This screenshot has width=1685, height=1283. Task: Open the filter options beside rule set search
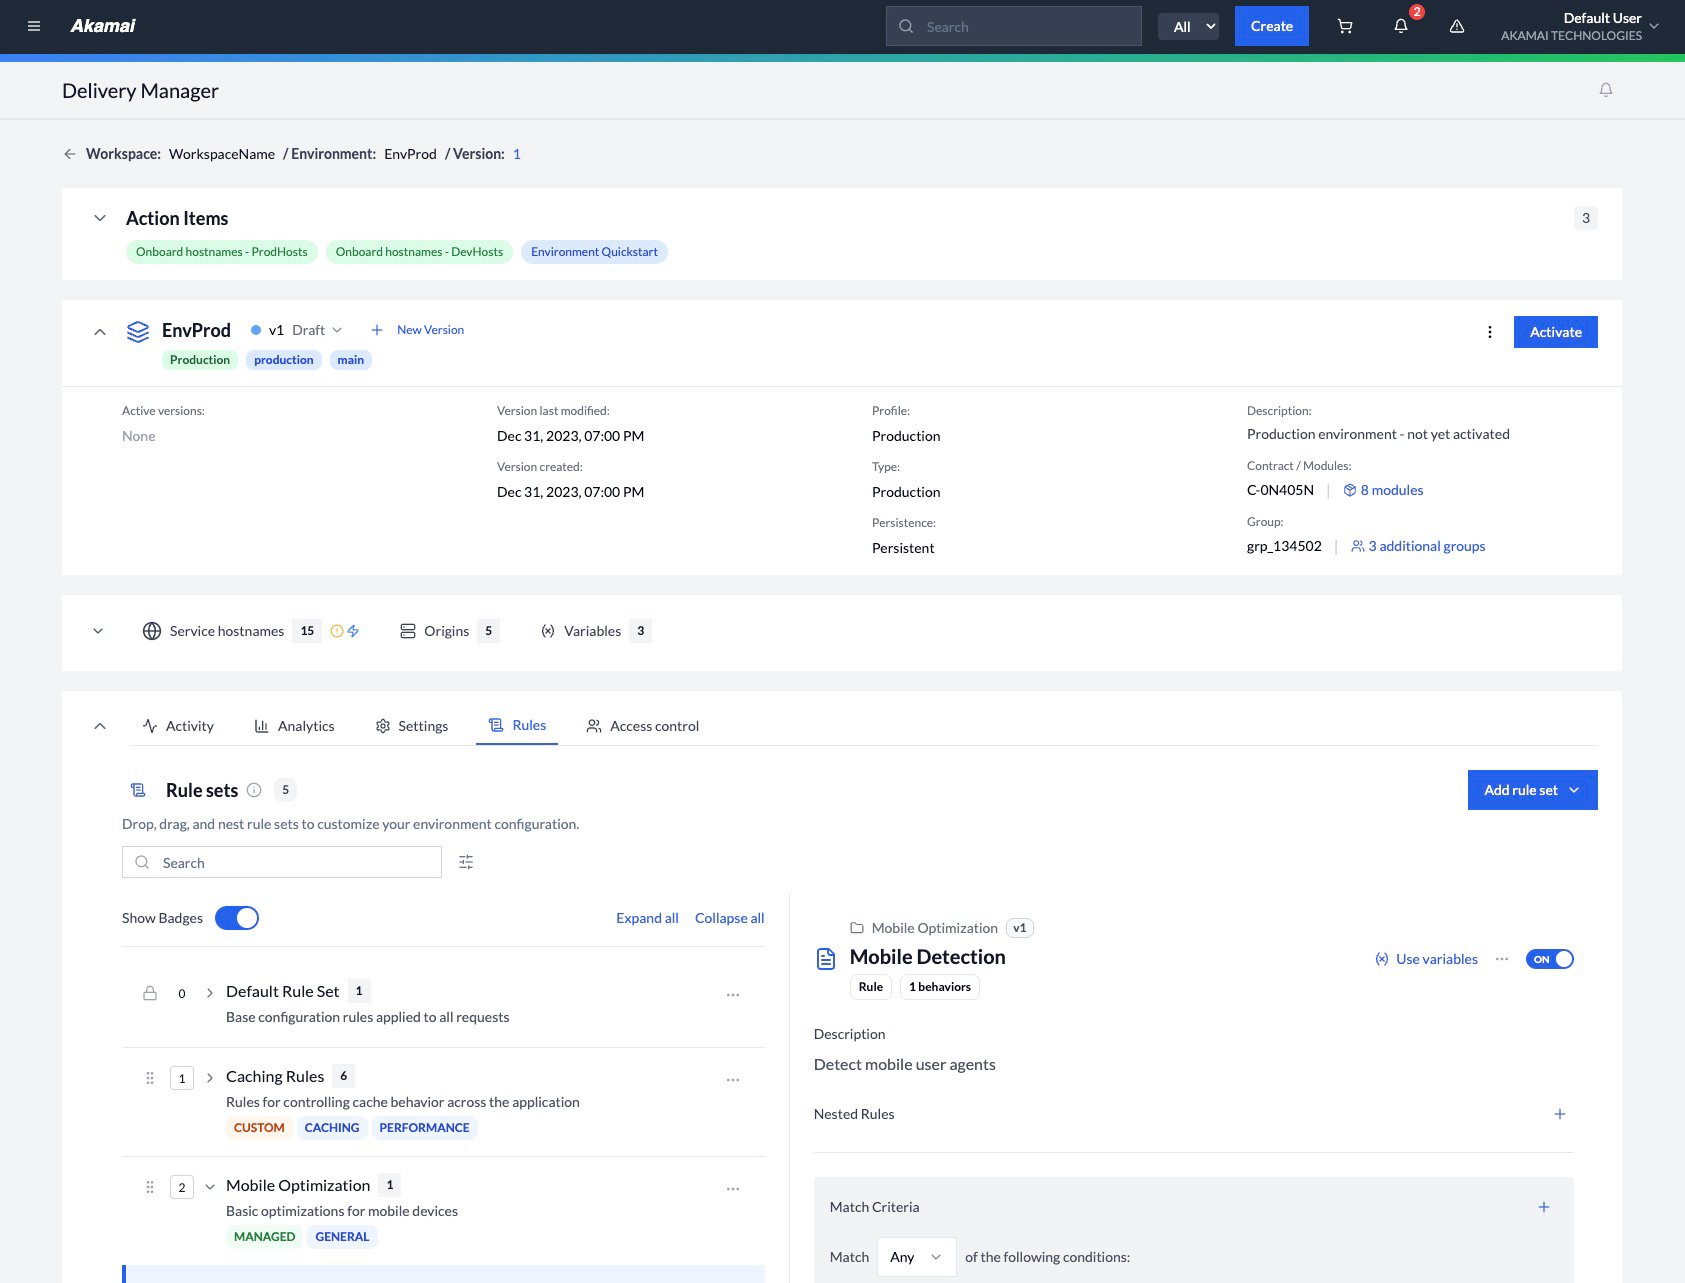coord(465,861)
